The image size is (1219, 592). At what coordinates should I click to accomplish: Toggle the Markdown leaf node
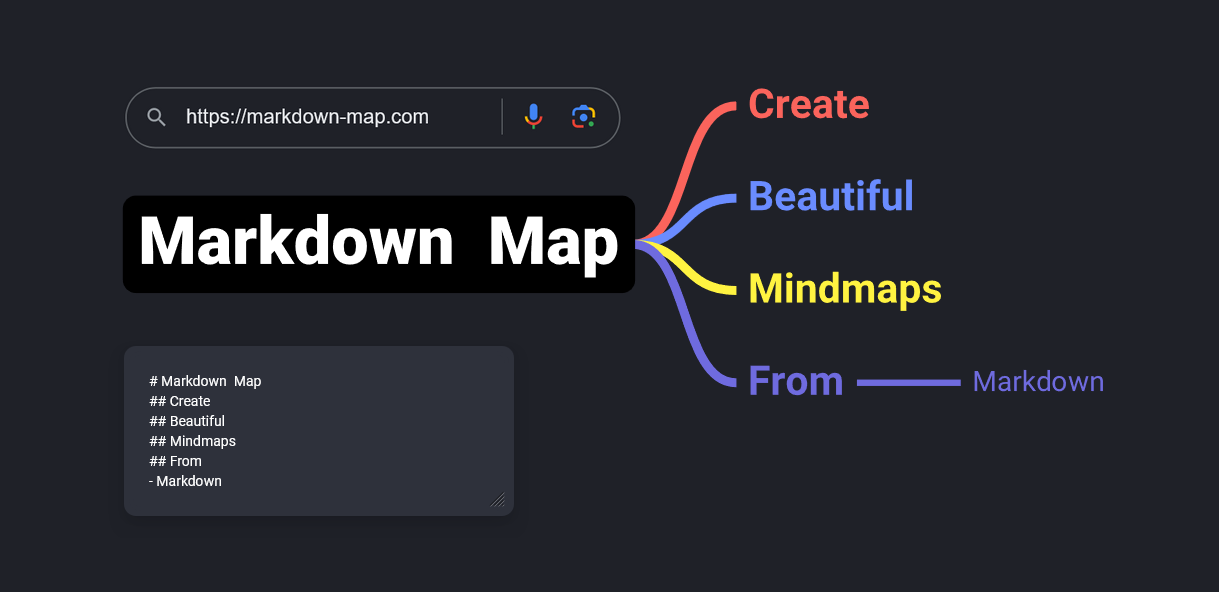(x=1037, y=381)
